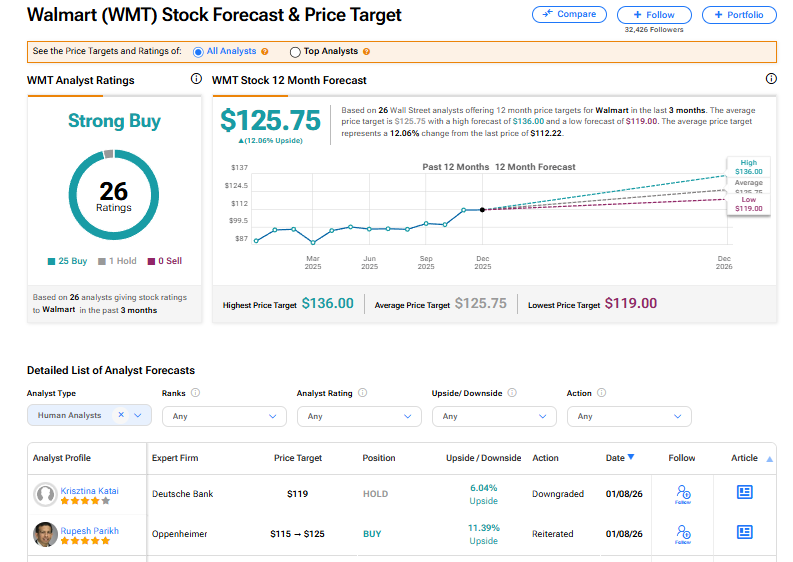
Task: Expand the Action filter dropdown
Action: (x=628, y=416)
